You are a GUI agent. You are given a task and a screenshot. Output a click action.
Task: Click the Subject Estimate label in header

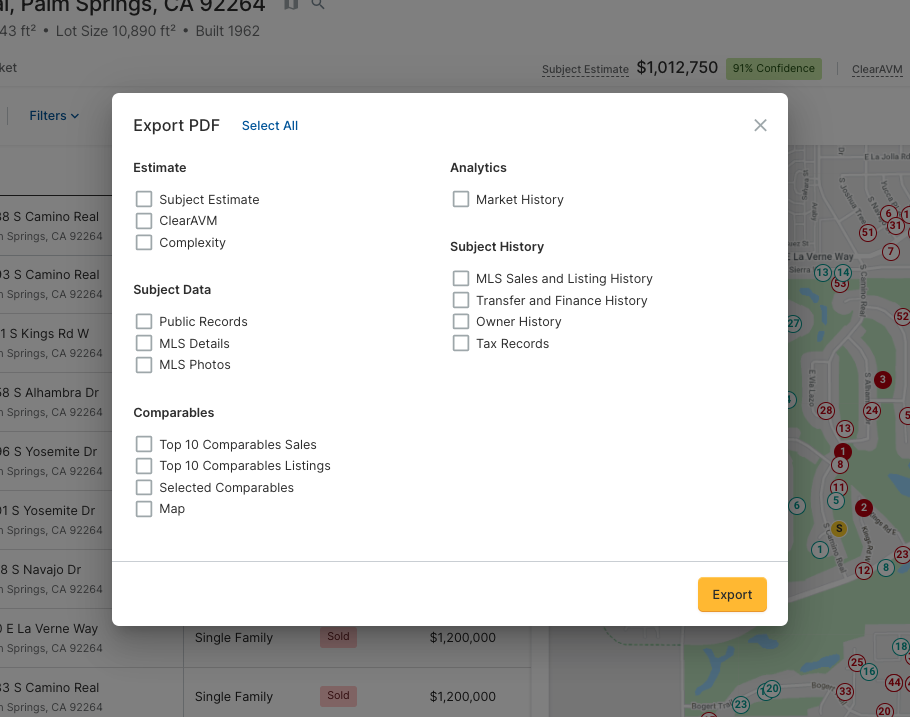tap(585, 69)
